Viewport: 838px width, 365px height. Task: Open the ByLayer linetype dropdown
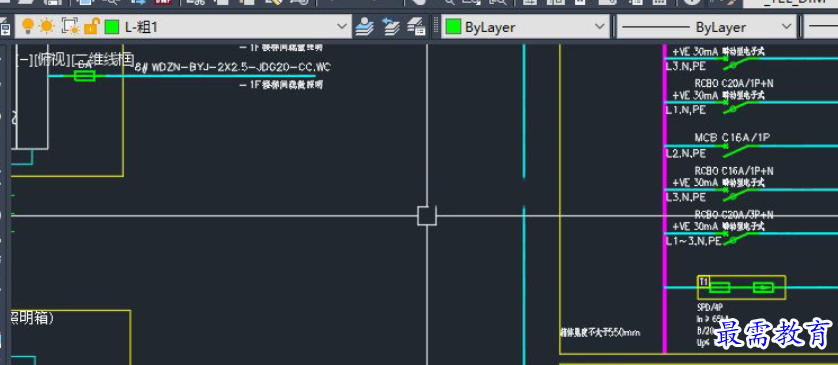[706, 27]
